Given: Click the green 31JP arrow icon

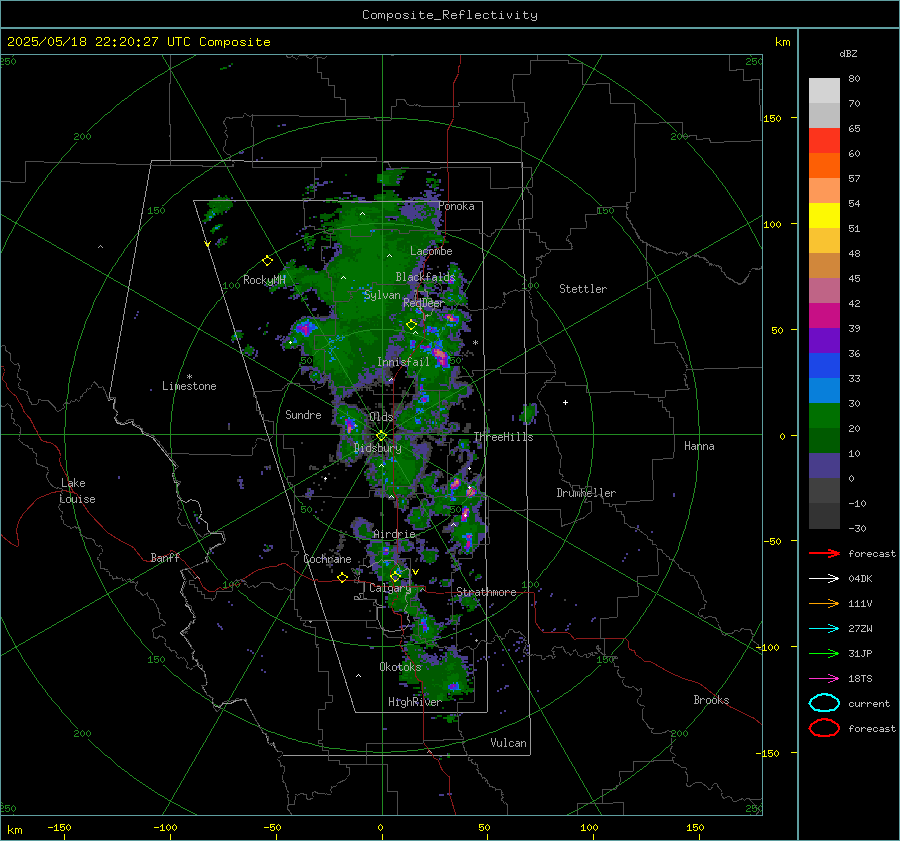Looking at the screenshot, I should tap(824, 653).
